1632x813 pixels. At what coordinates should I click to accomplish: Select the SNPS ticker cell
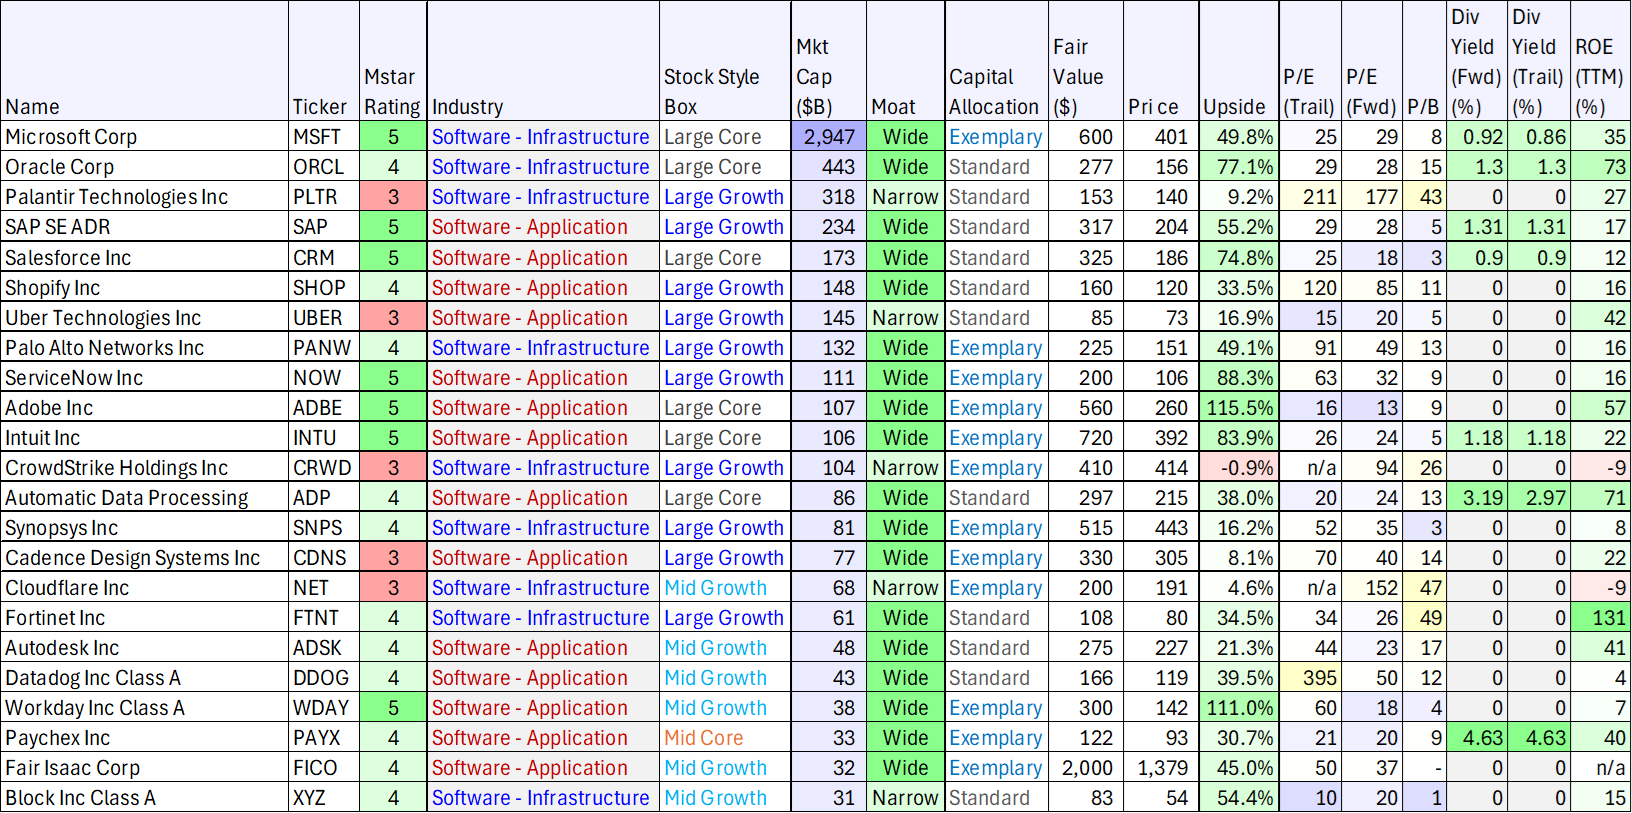(324, 527)
